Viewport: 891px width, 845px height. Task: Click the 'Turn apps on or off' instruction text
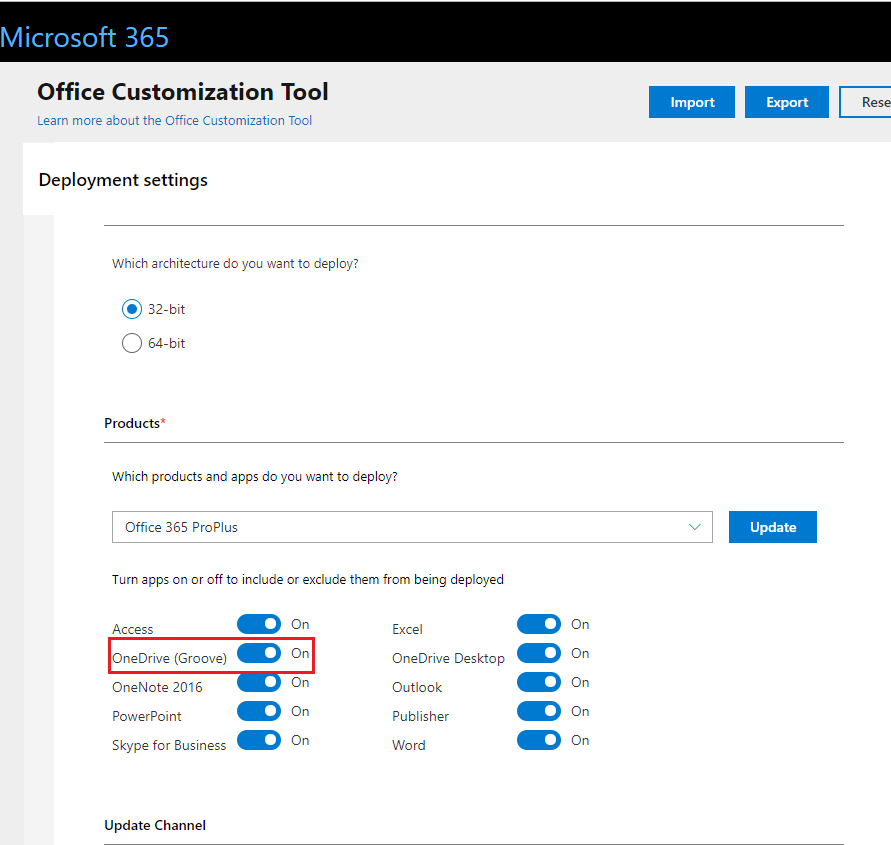click(x=308, y=580)
